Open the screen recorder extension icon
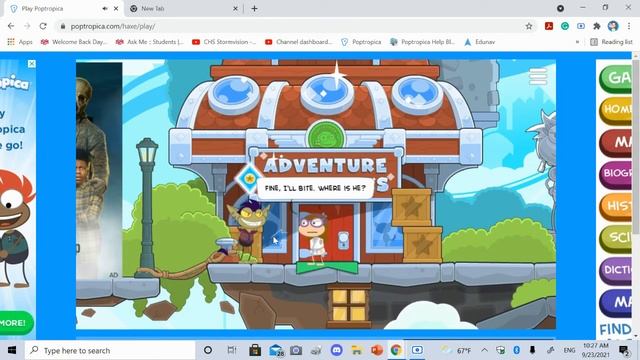Viewport: 640px width, 360px height. point(581,26)
